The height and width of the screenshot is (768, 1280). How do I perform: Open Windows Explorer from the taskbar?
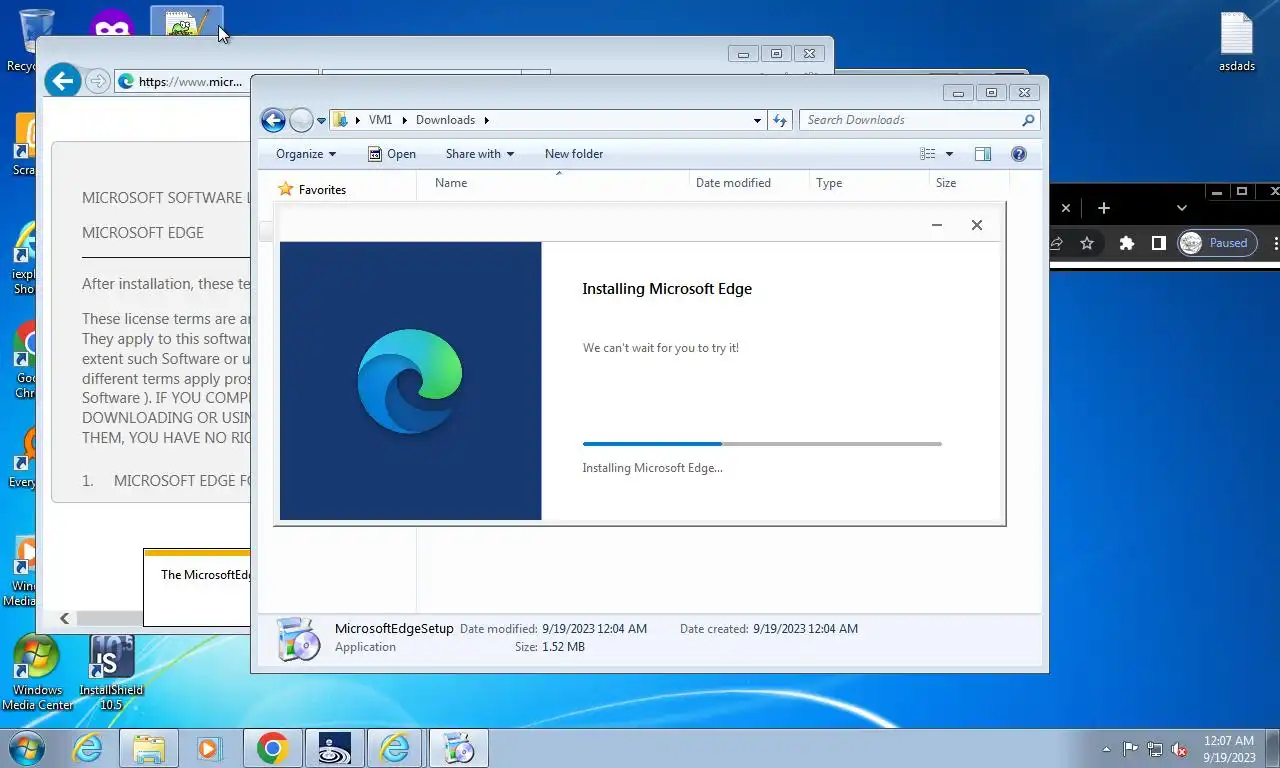pos(149,748)
